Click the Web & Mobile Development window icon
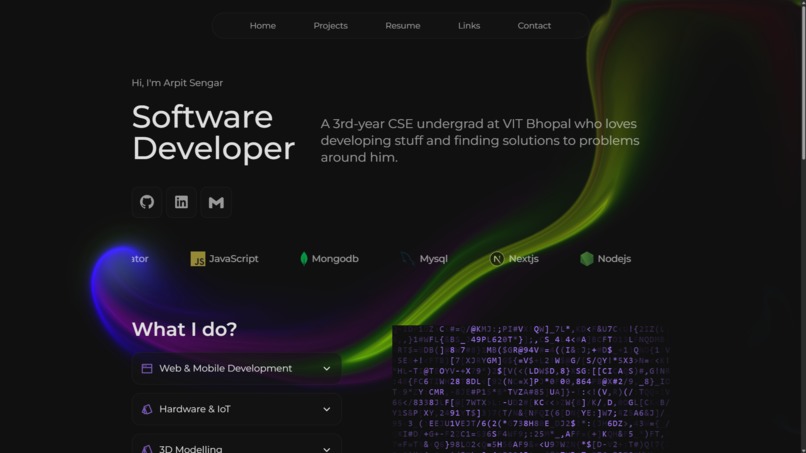 [147, 369]
